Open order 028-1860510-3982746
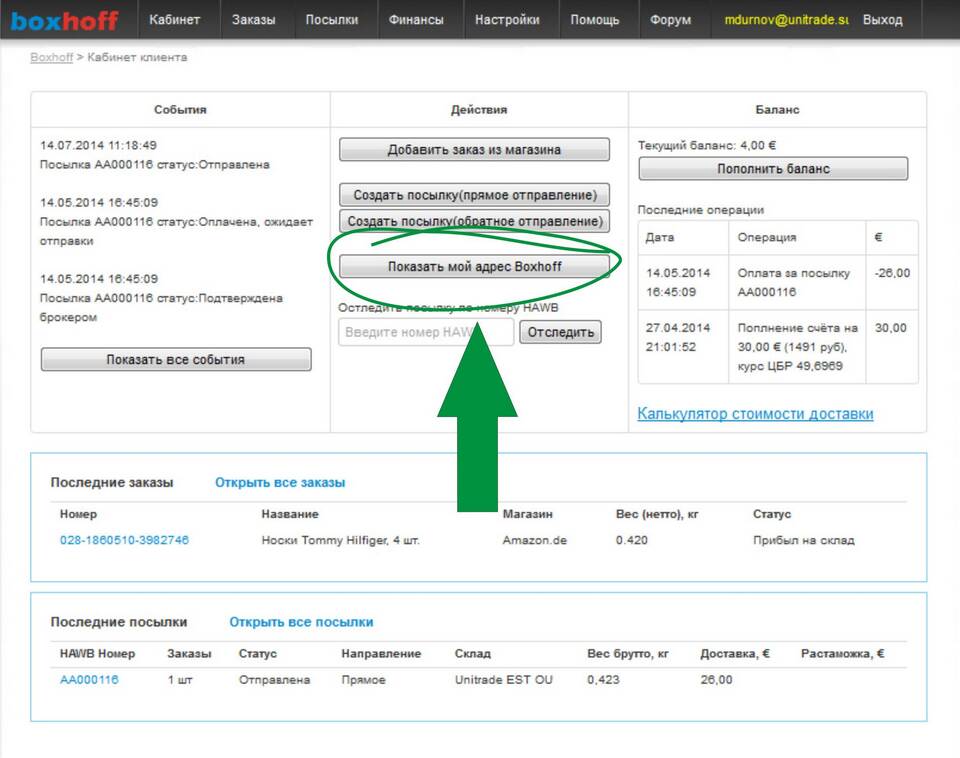 click(124, 540)
